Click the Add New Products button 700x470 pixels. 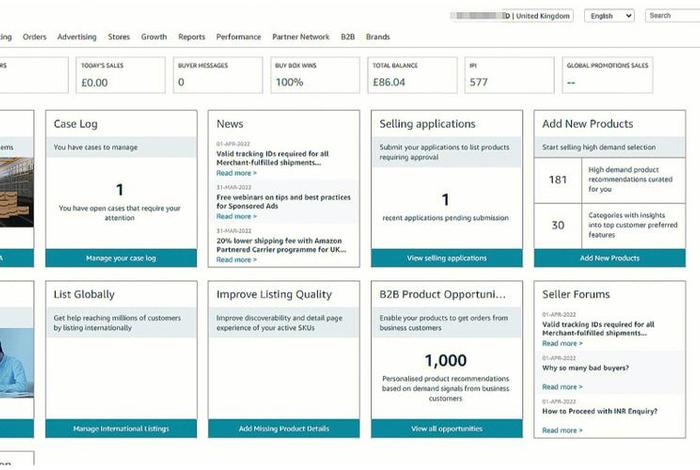(609, 258)
